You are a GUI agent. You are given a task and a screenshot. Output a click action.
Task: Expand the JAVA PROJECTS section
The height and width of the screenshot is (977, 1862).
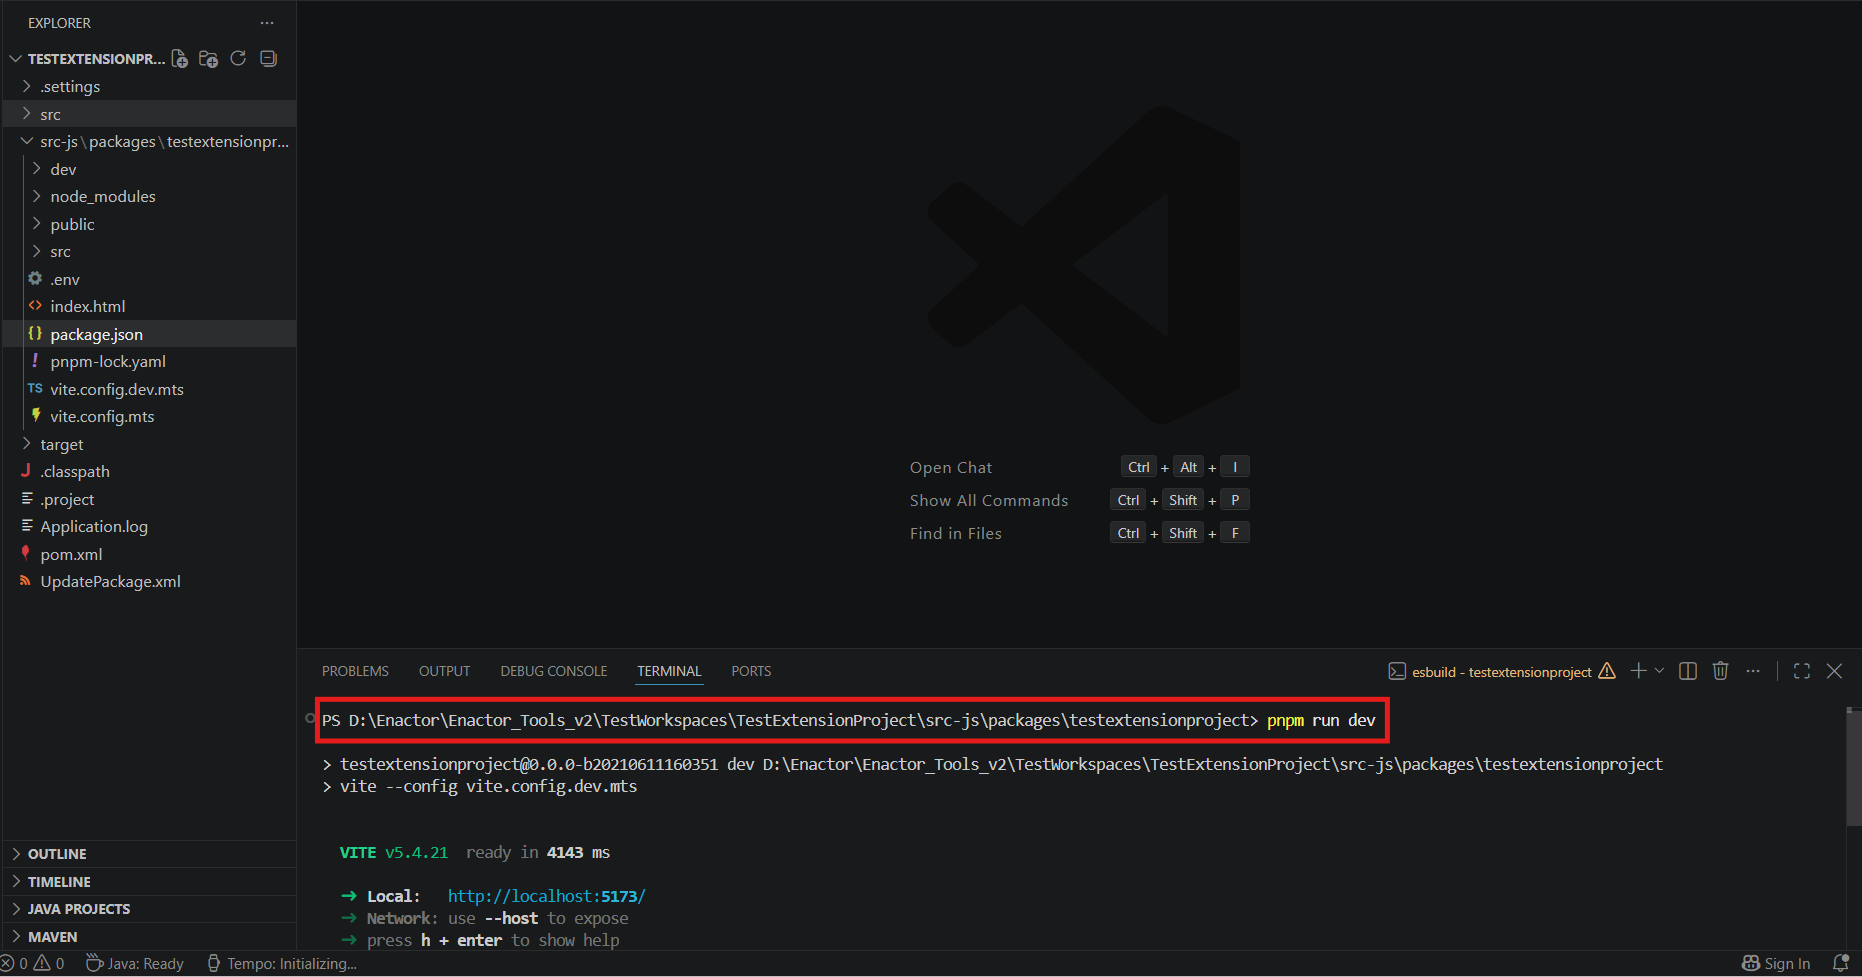click(x=150, y=909)
